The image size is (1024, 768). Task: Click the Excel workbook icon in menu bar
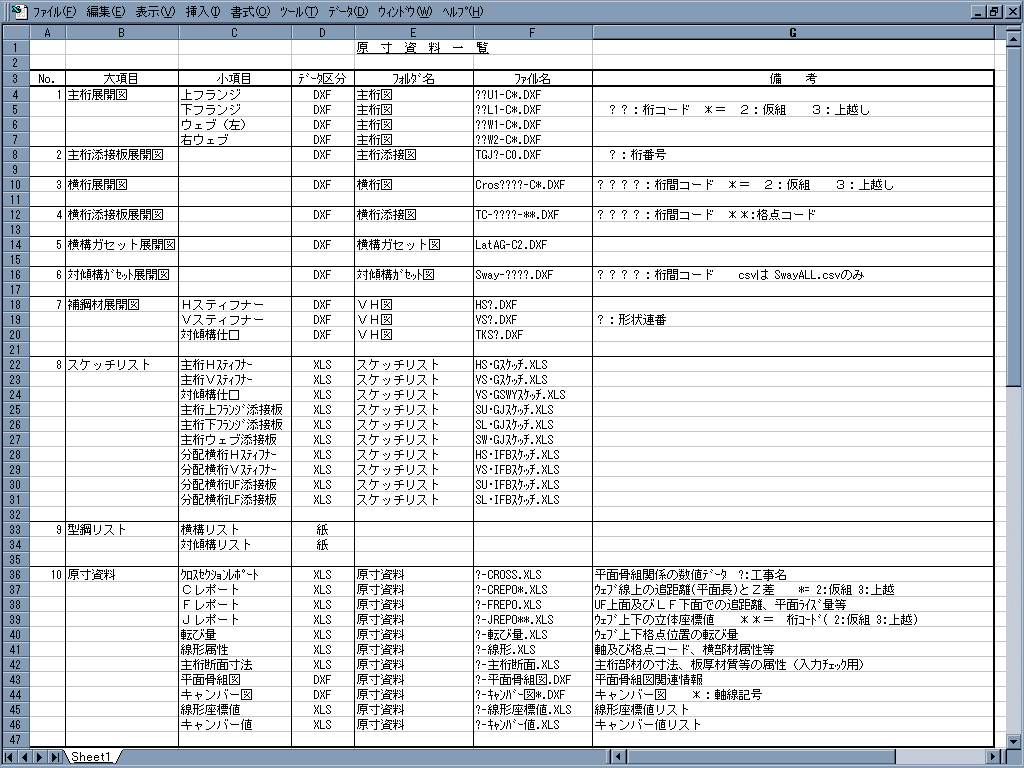pyautogui.click(x=18, y=11)
